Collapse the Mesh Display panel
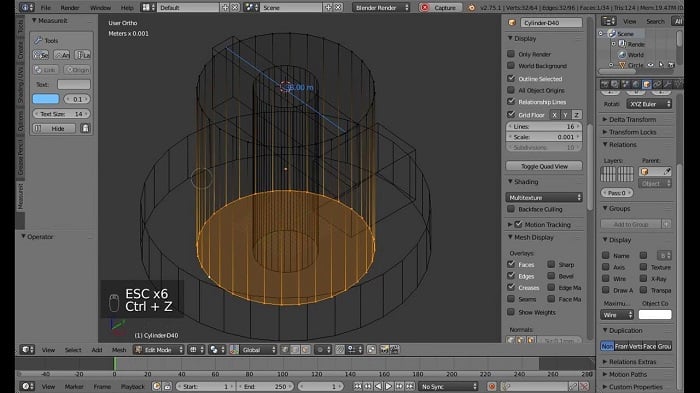Viewport: 700px width, 393px height. [533, 237]
